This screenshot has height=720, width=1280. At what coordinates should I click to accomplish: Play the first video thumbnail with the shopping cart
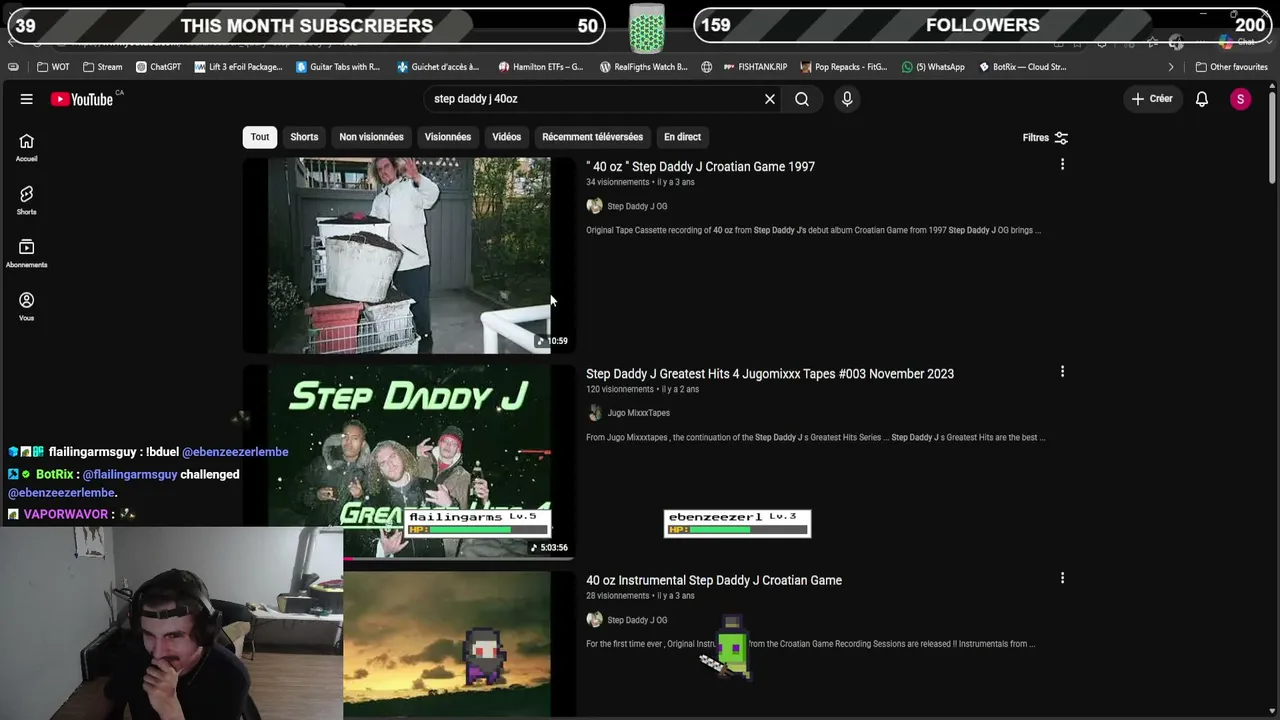point(408,255)
